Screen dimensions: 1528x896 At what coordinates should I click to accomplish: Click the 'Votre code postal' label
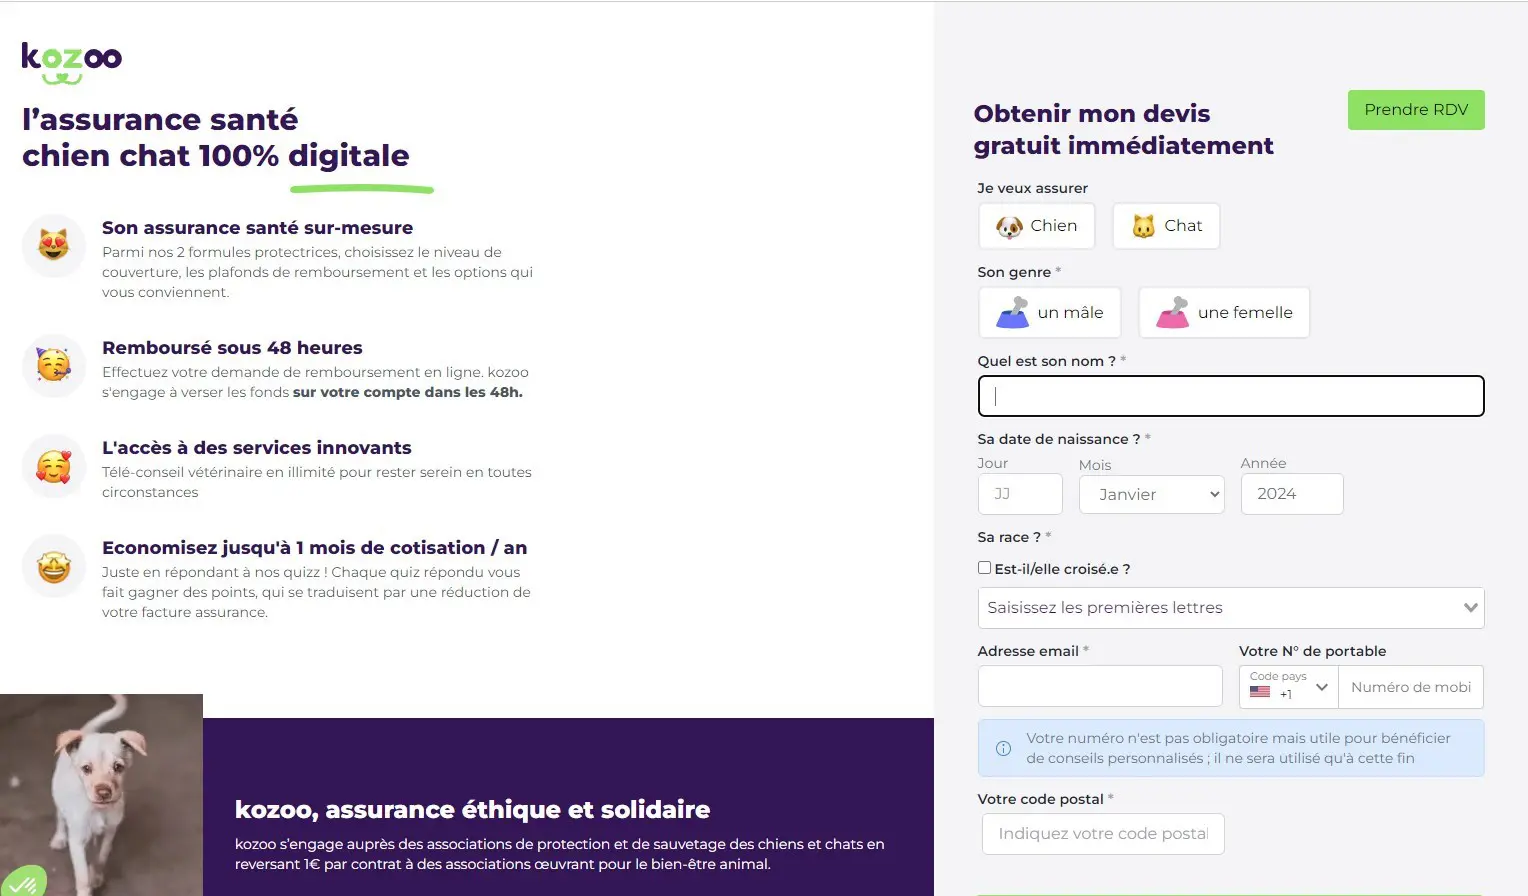coord(1040,799)
